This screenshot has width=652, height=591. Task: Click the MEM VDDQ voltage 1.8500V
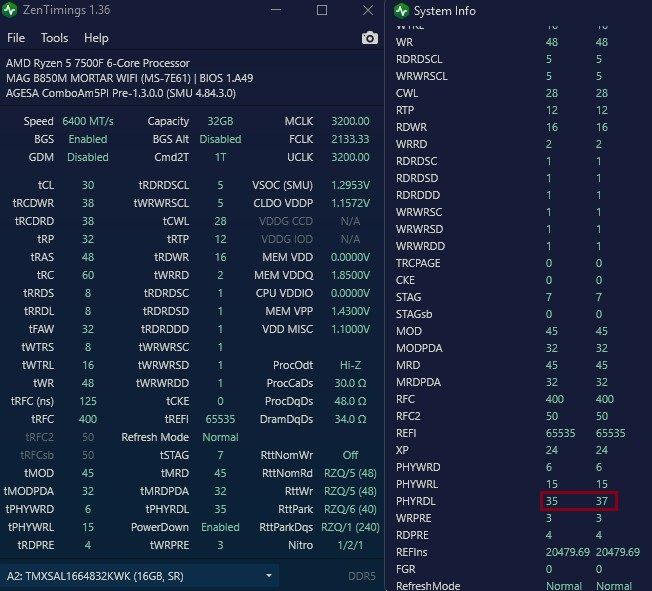[350, 275]
